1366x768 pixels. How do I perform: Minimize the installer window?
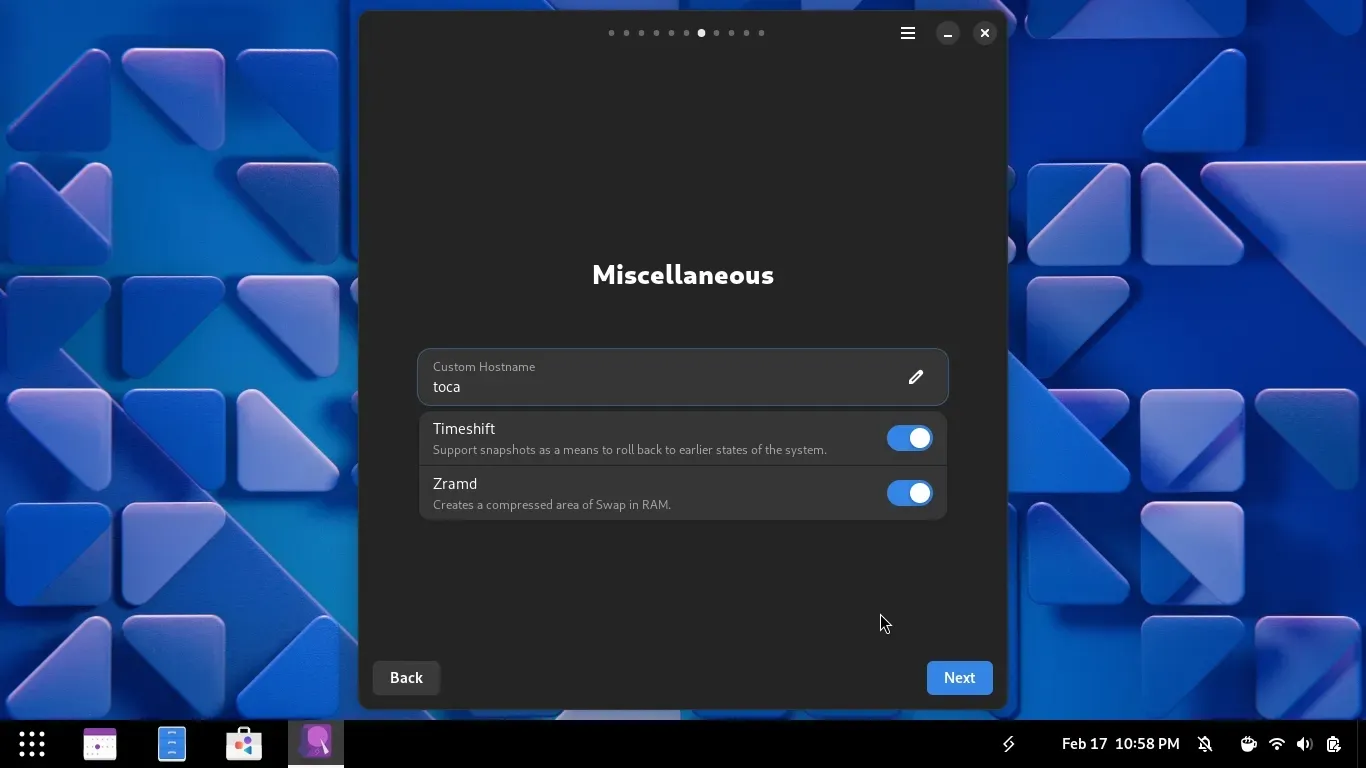click(x=947, y=33)
